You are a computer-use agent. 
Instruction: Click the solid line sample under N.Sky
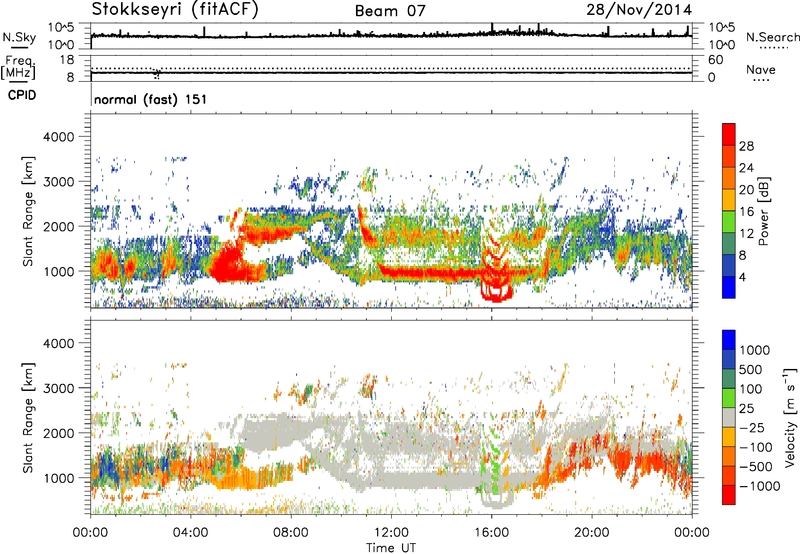coord(19,47)
